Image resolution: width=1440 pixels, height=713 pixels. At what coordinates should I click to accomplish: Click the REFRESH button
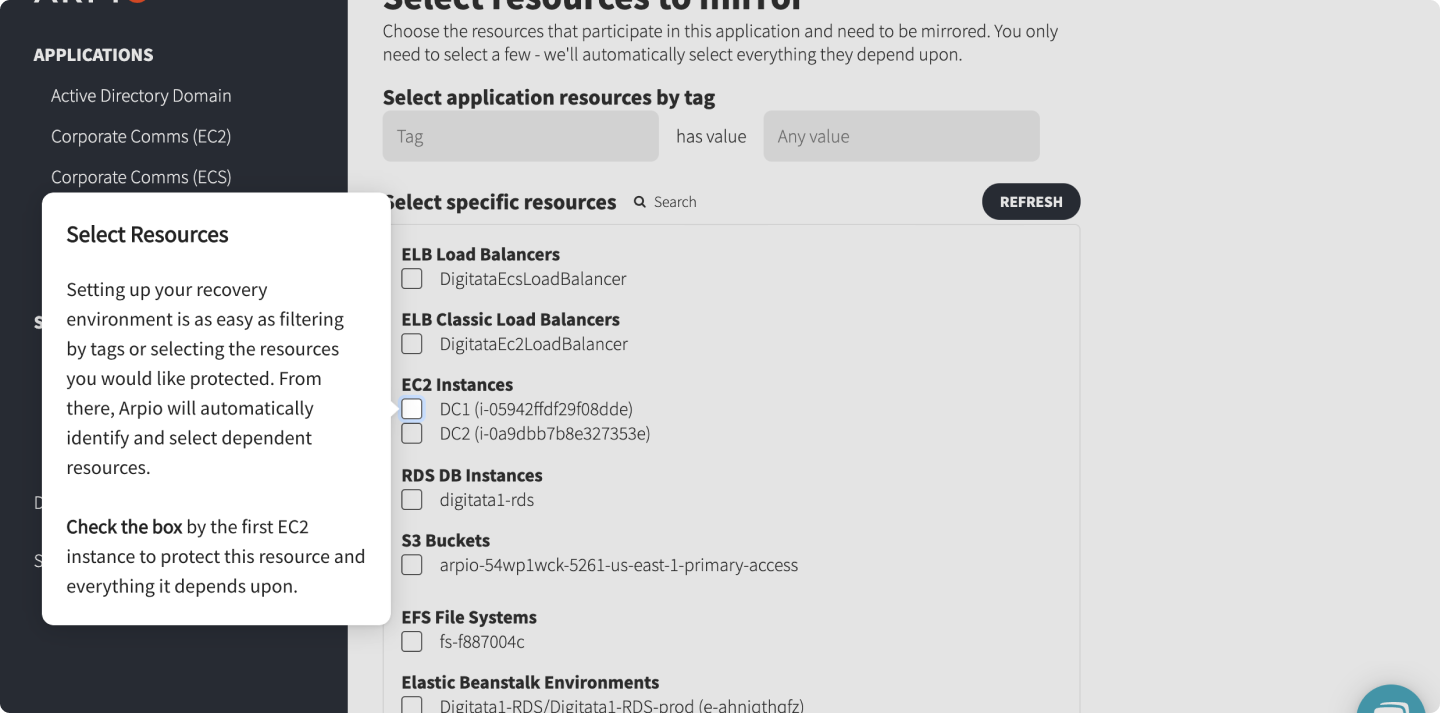click(1031, 202)
